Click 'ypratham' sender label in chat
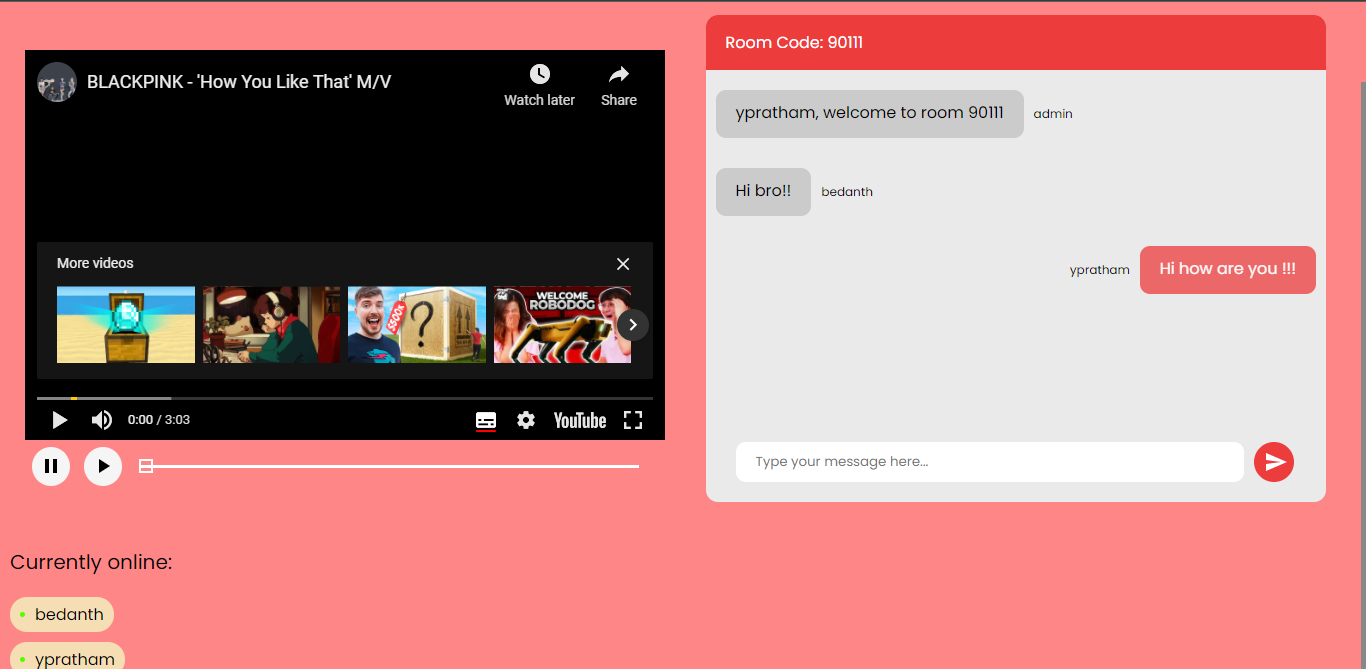This screenshot has width=1366, height=669. coord(1100,270)
